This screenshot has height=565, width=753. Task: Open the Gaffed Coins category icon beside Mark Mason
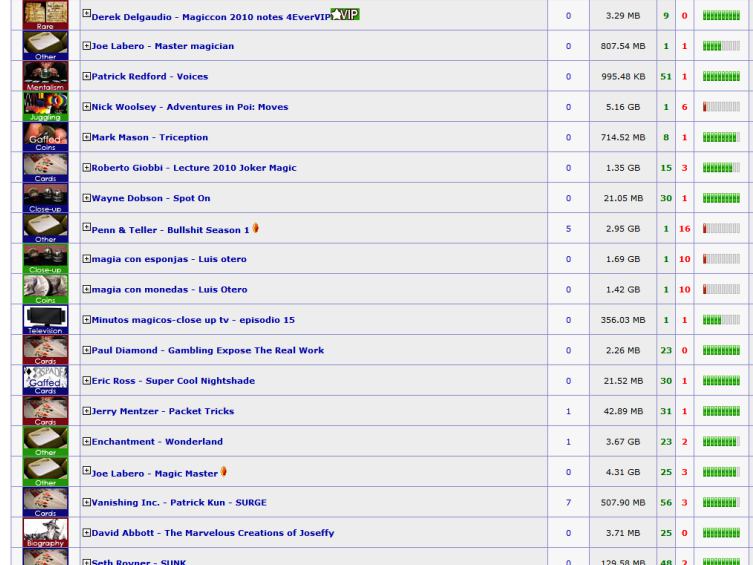coord(46,137)
